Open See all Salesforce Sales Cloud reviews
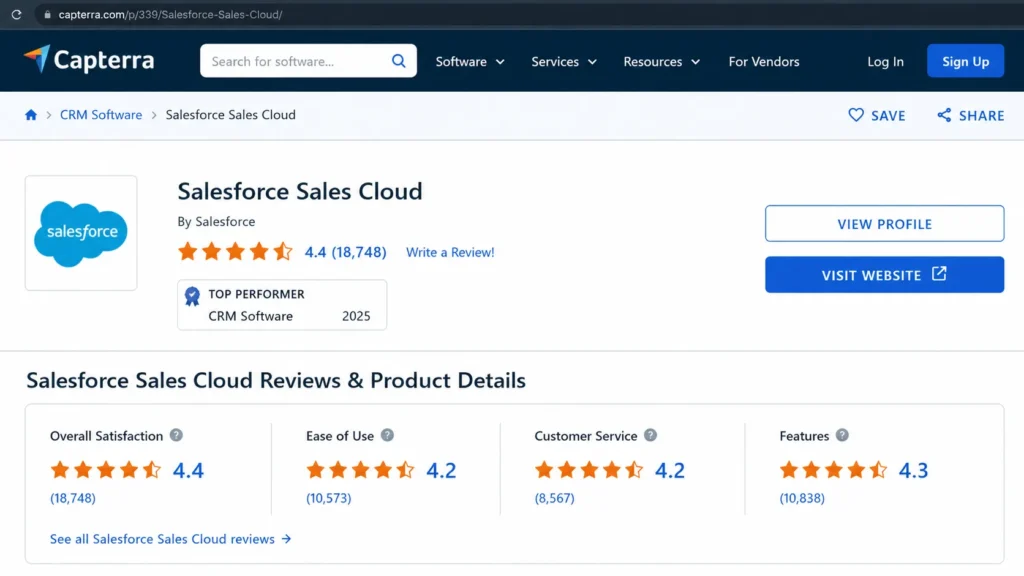 170,539
